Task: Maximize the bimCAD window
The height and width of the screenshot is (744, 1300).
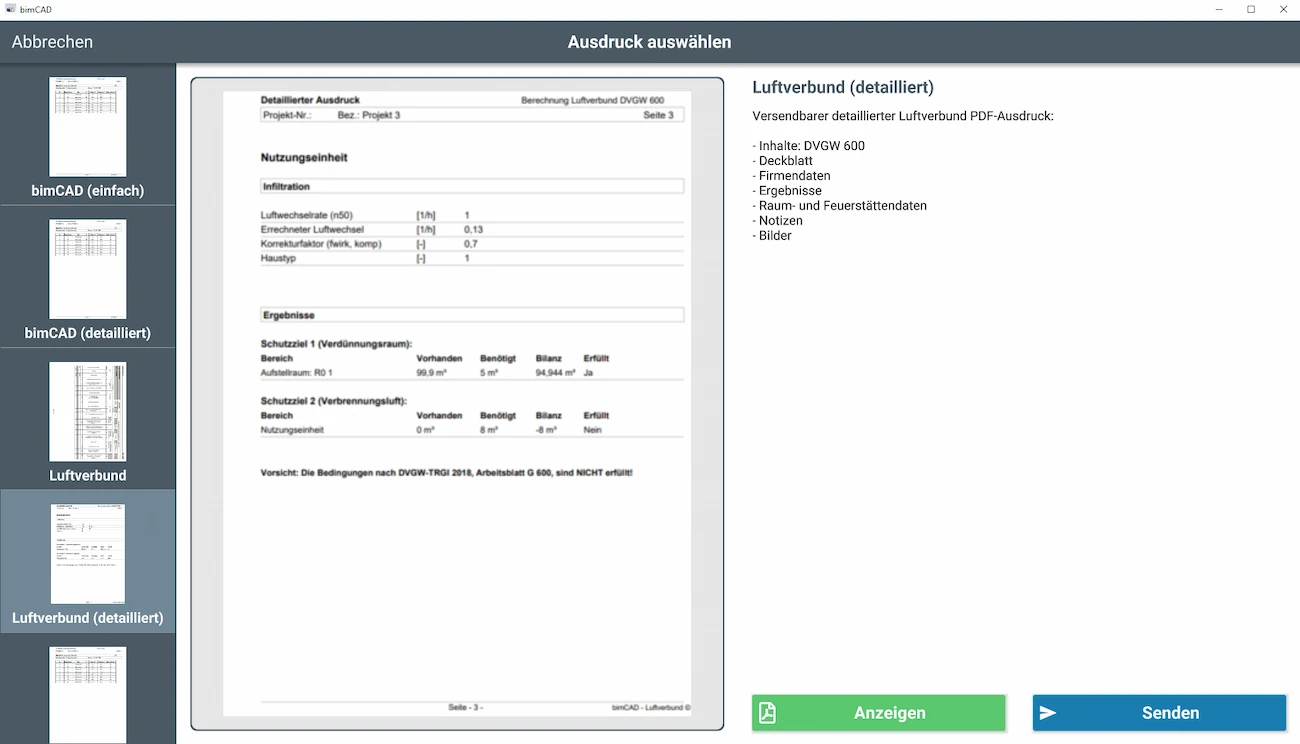Action: click(x=1251, y=9)
